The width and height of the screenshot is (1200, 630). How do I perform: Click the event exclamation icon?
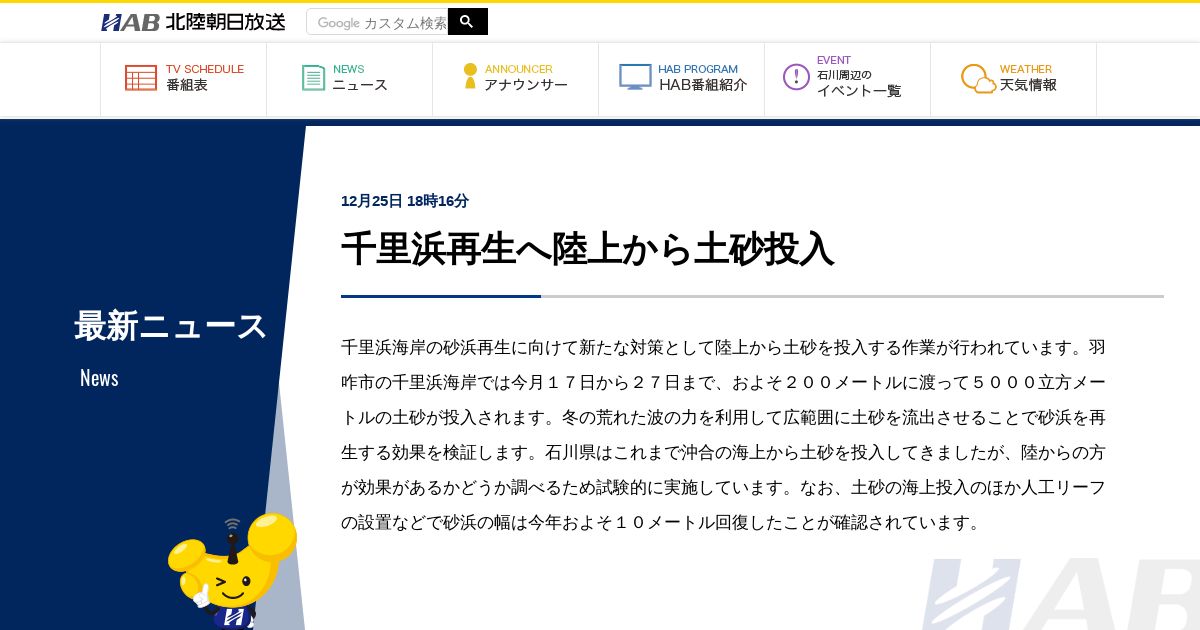click(x=796, y=77)
